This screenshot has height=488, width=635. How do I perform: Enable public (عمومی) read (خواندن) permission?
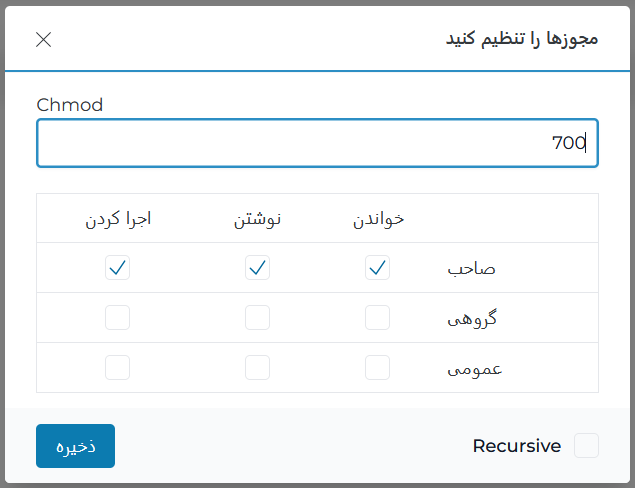pyautogui.click(x=377, y=368)
